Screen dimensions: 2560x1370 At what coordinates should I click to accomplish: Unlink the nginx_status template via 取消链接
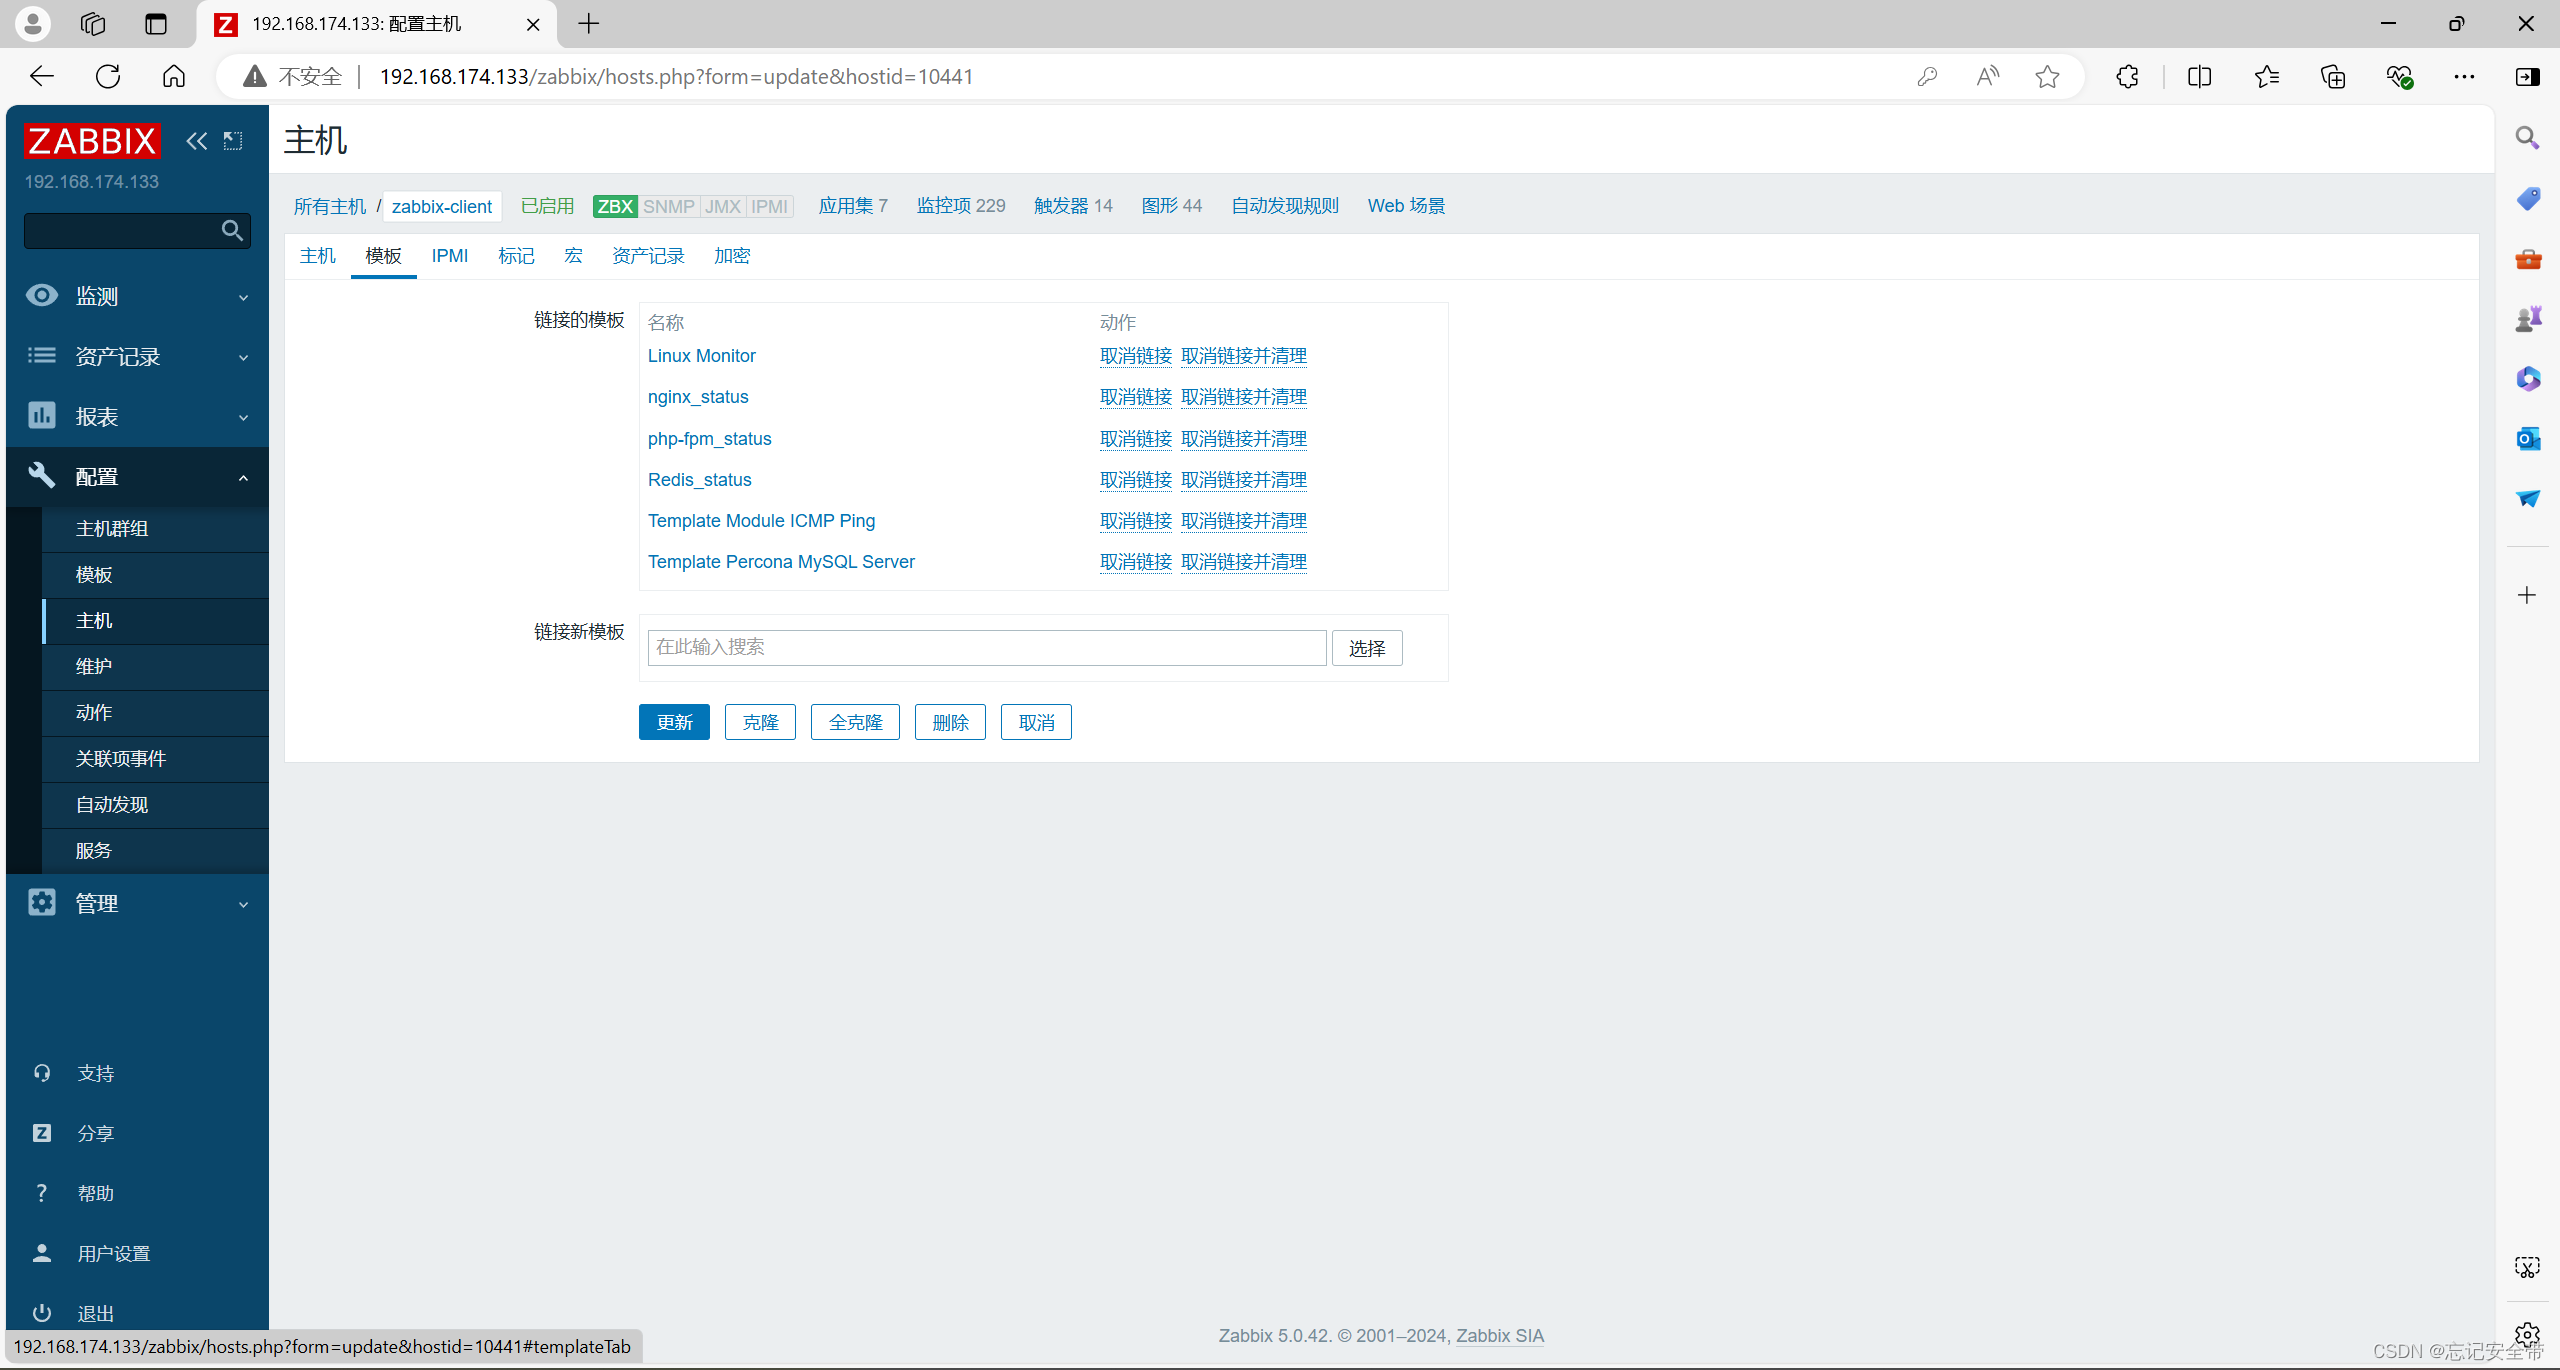(1135, 397)
